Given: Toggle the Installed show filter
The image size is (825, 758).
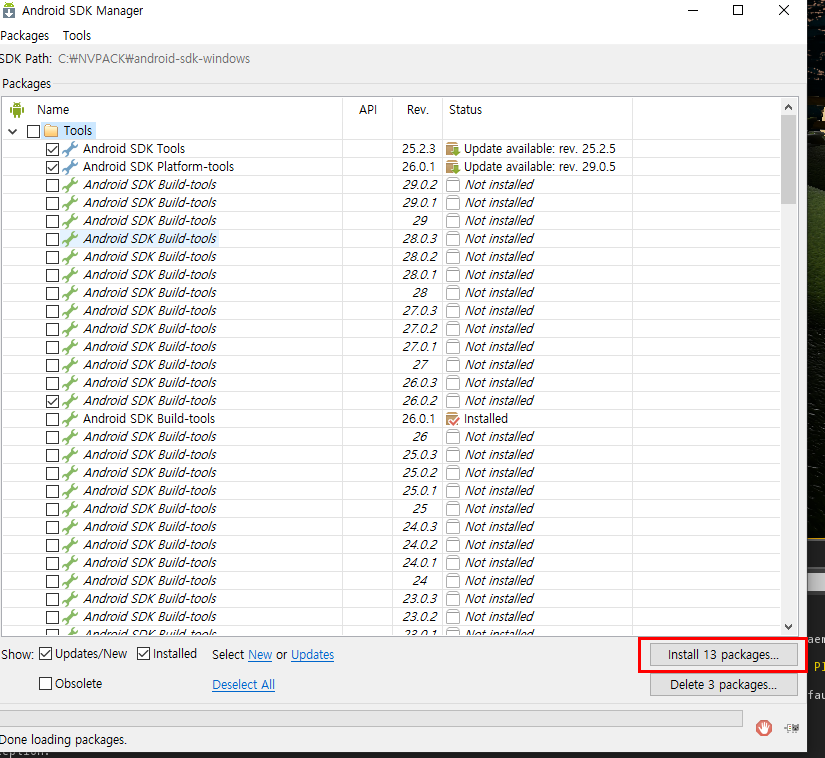Looking at the screenshot, I should click(143, 654).
